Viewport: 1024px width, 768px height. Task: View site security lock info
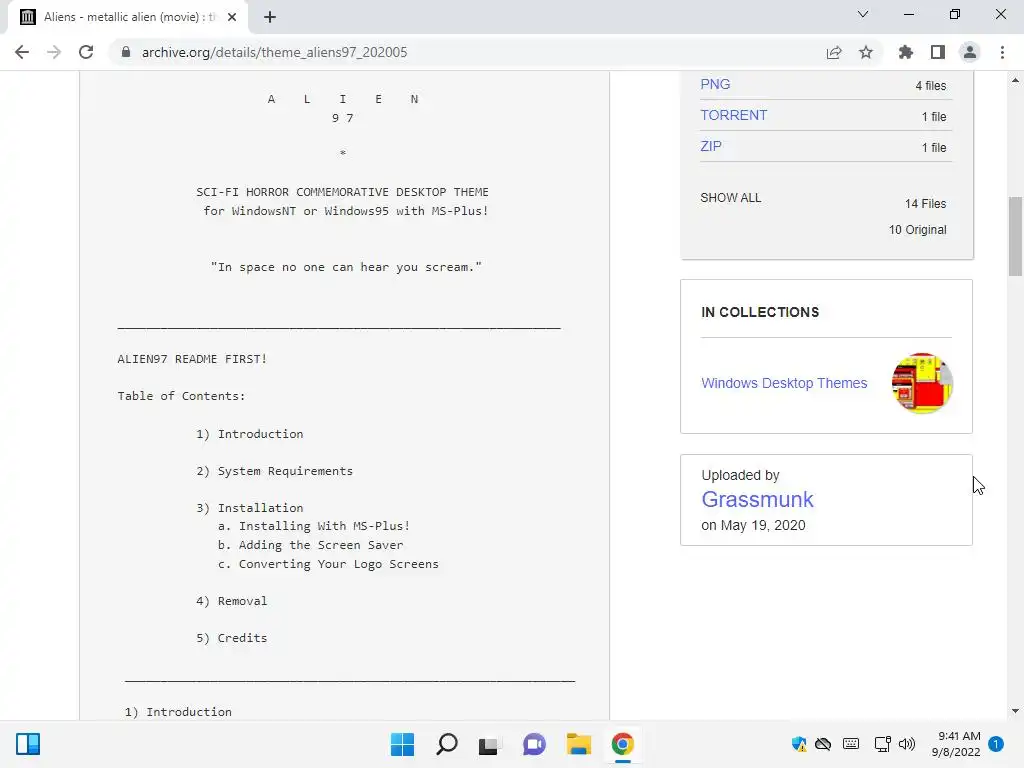pyautogui.click(x=126, y=52)
